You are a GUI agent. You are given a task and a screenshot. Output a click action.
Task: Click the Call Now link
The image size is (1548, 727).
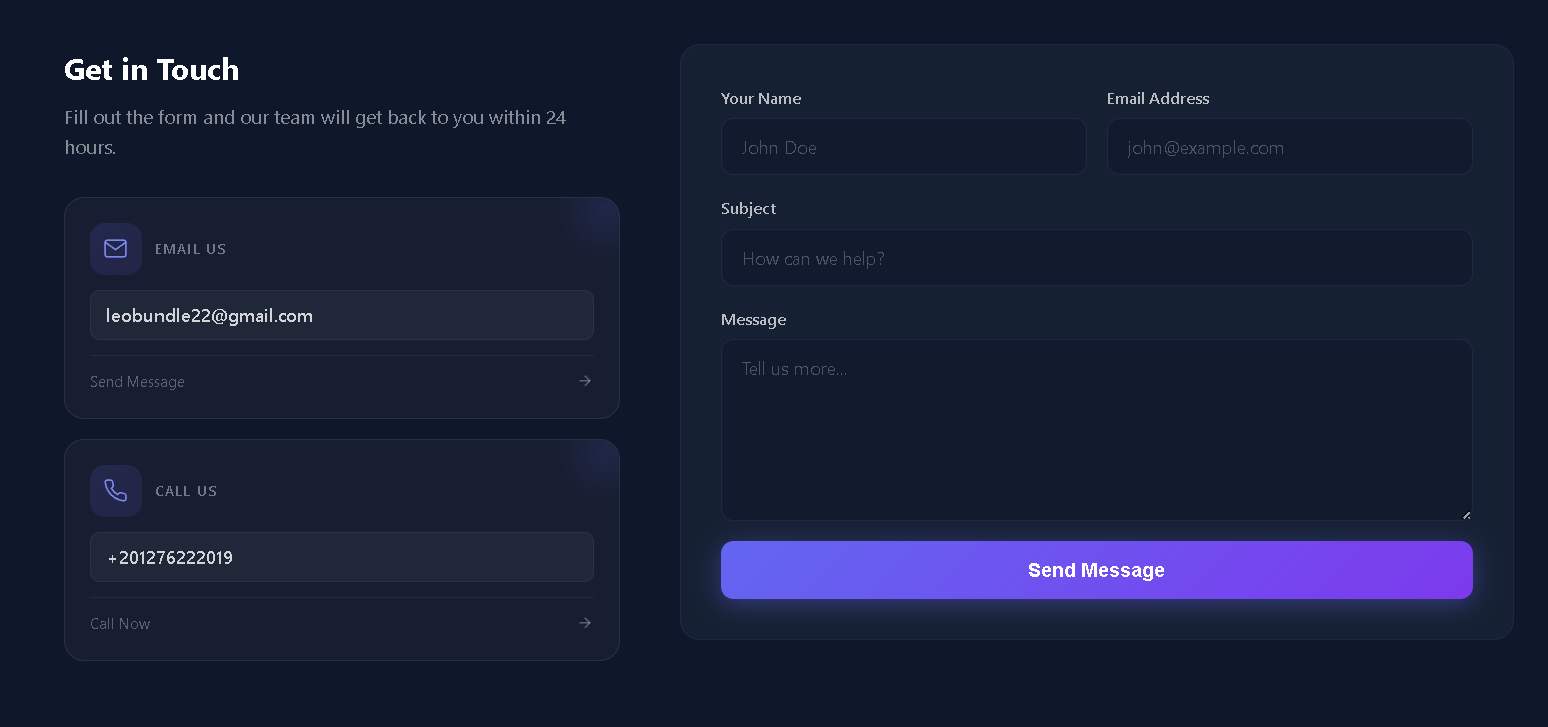pyautogui.click(x=120, y=624)
